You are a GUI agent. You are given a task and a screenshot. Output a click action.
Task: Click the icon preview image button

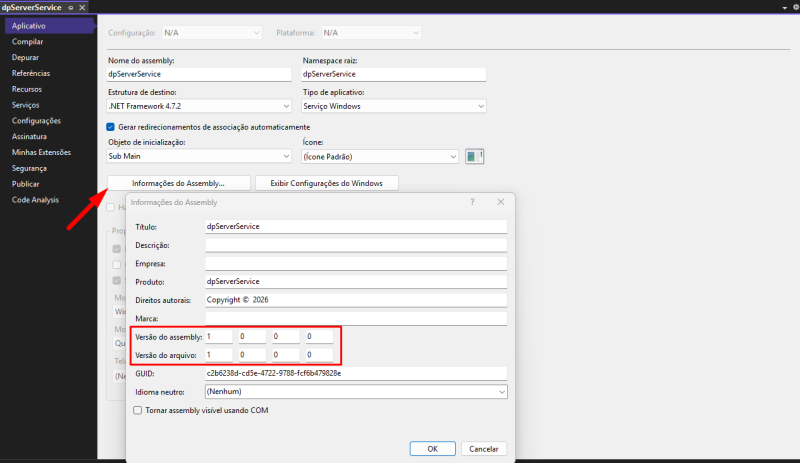click(x=474, y=156)
